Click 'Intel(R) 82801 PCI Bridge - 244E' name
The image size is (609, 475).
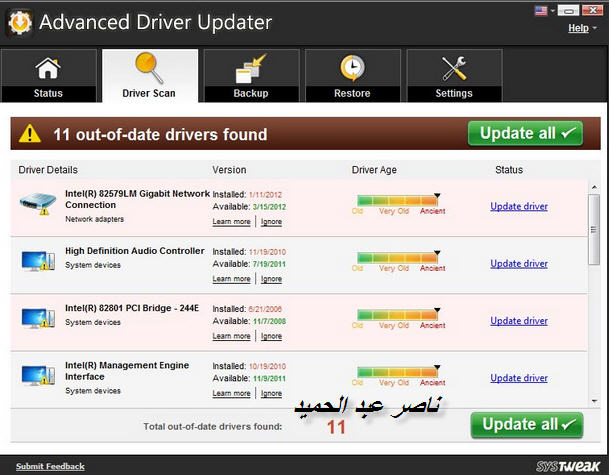click(132, 308)
